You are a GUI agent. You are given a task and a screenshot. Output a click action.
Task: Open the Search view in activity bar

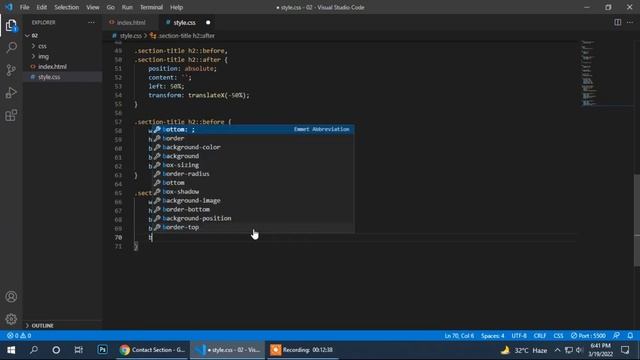pyautogui.click(x=11, y=48)
